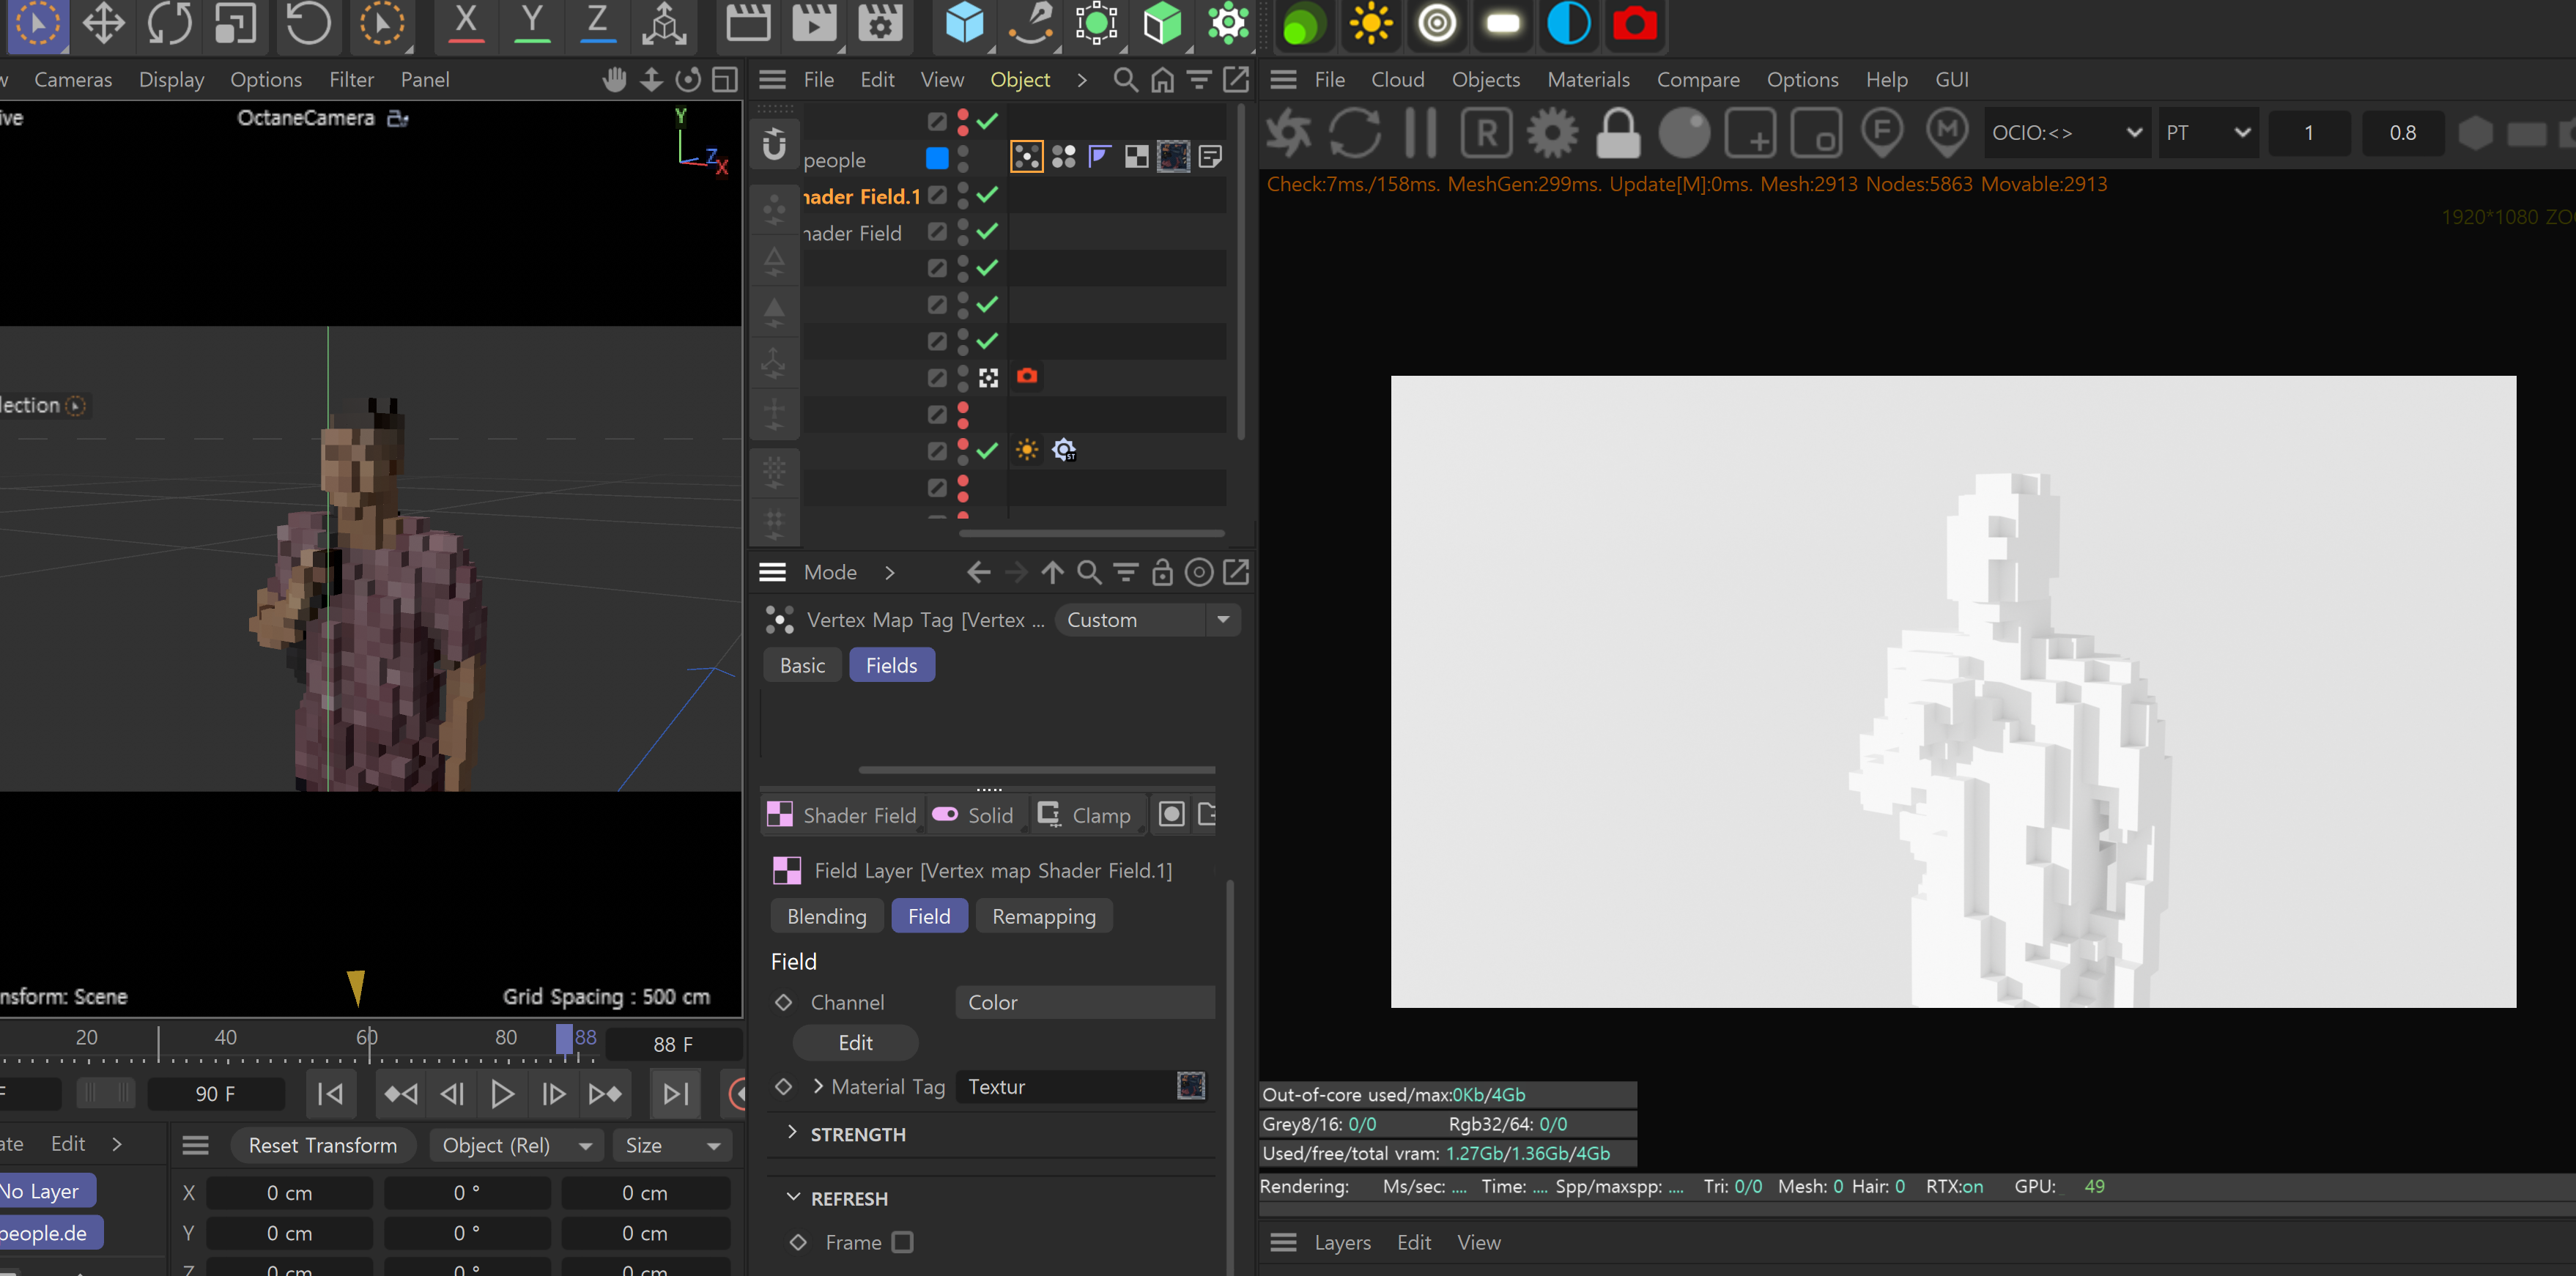2576x1276 pixels.
Task: Pause Octane render
Action: [1420, 133]
